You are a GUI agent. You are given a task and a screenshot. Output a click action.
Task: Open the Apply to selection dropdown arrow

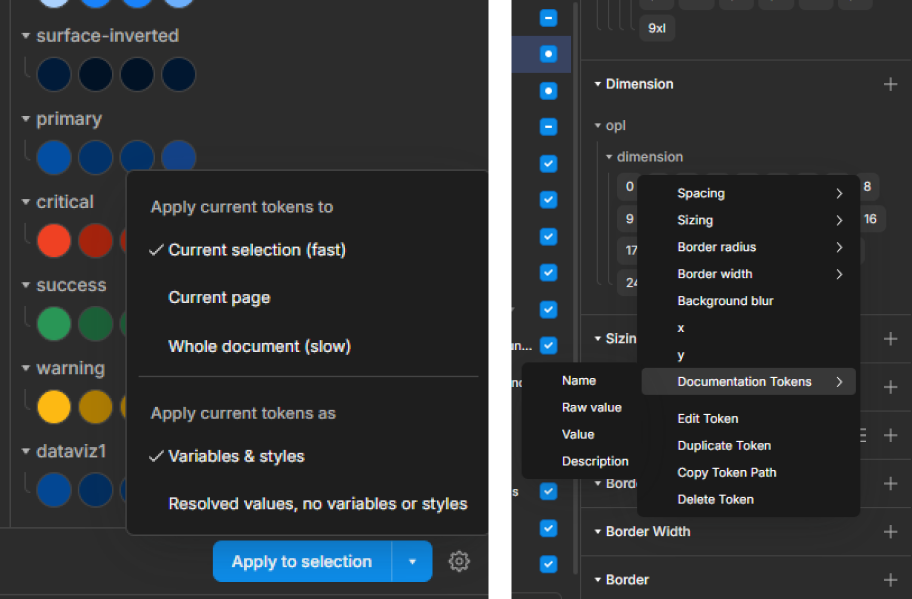(412, 562)
